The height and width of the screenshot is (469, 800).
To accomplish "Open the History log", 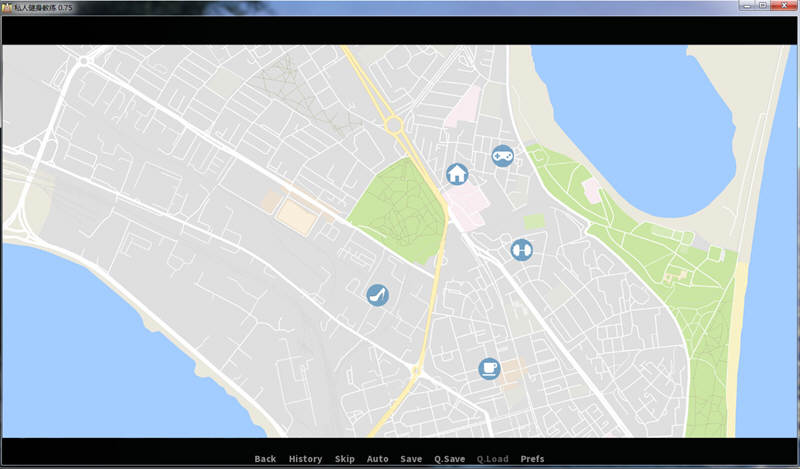I will [305, 459].
